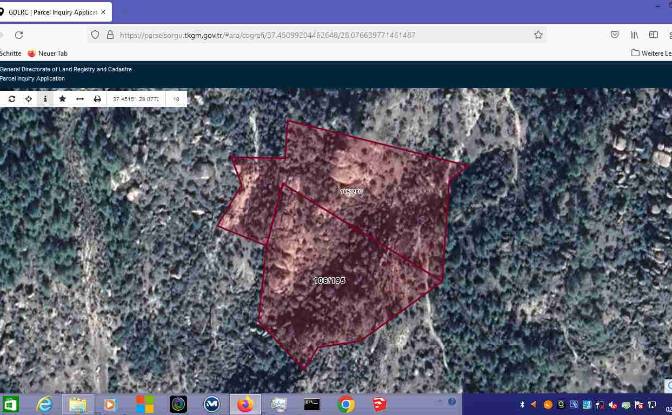Click the blue help icon in the taskbar
This screenshot has height=415, width=672.
click(x=452, y=402)
